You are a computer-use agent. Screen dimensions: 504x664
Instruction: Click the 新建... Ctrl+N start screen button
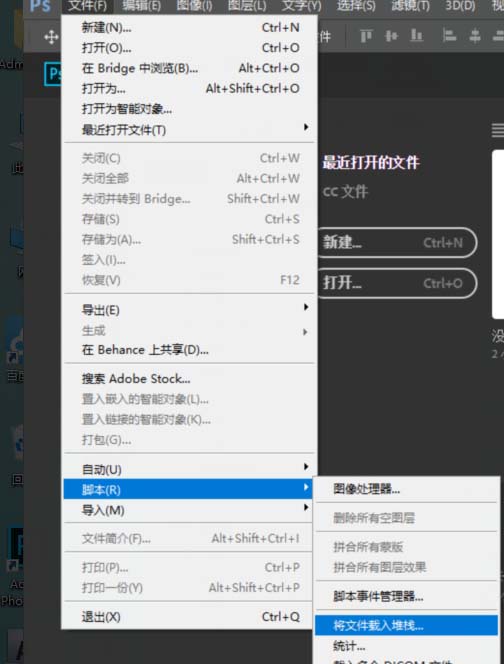397,243
